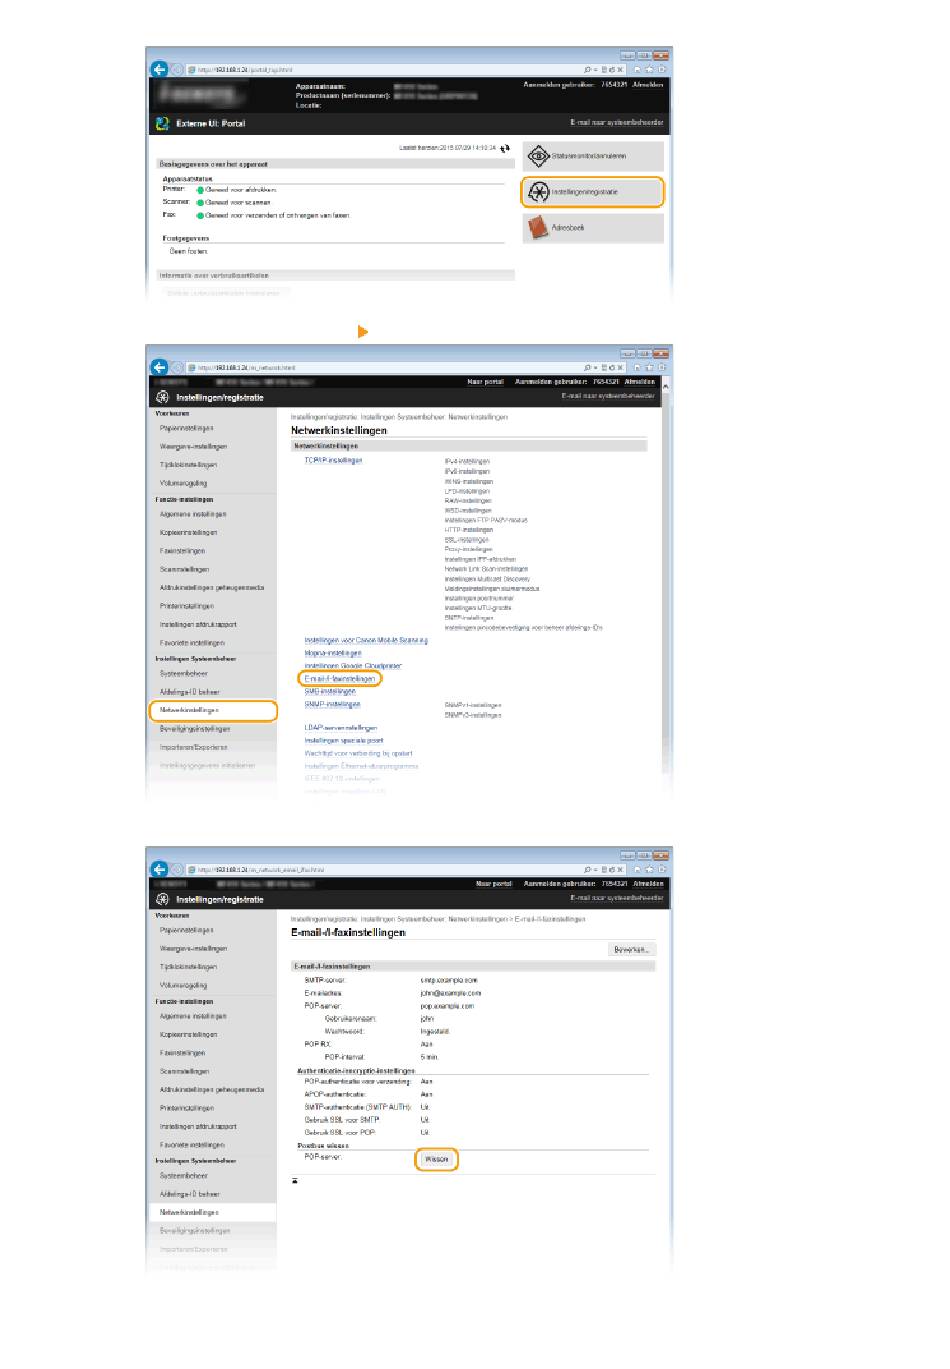Open the TCP/IP-instellingen link
Screen dimensions: 950x1369
click(x=333, y=460)
